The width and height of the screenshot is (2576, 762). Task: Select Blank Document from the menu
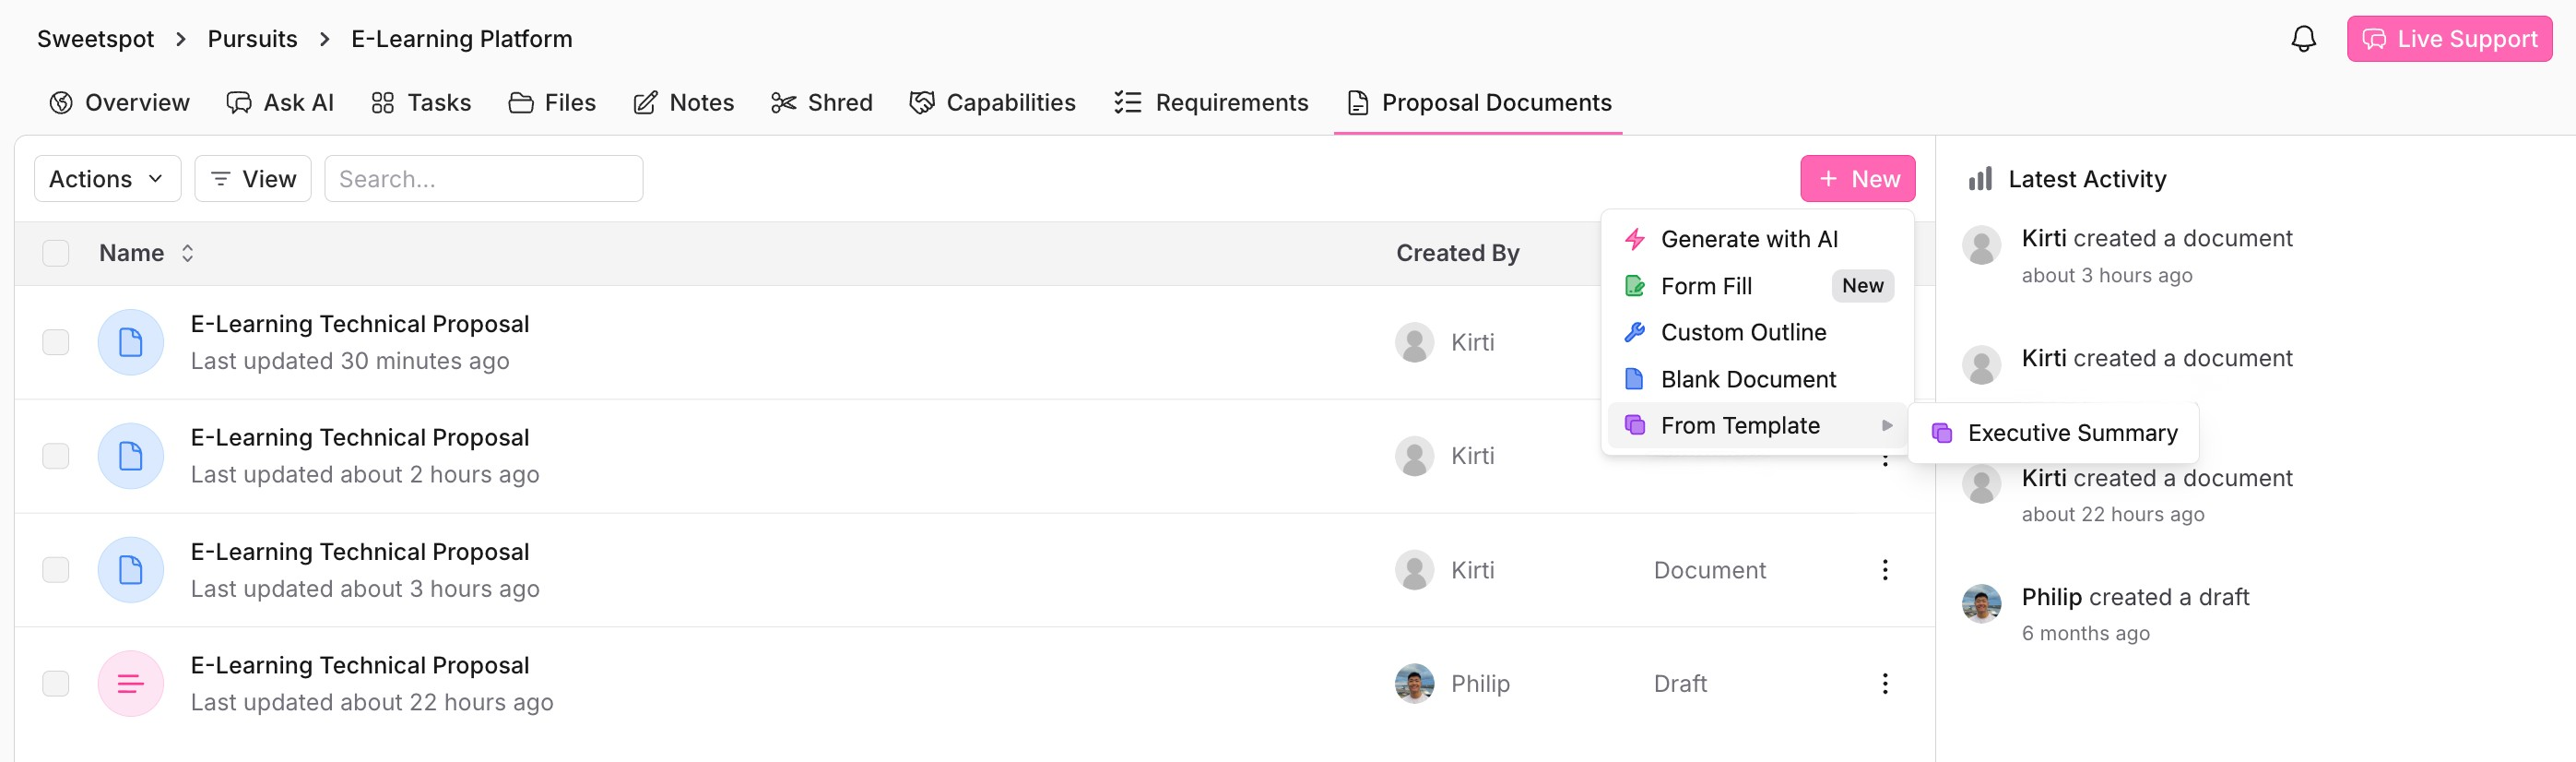click(1747, 379)
